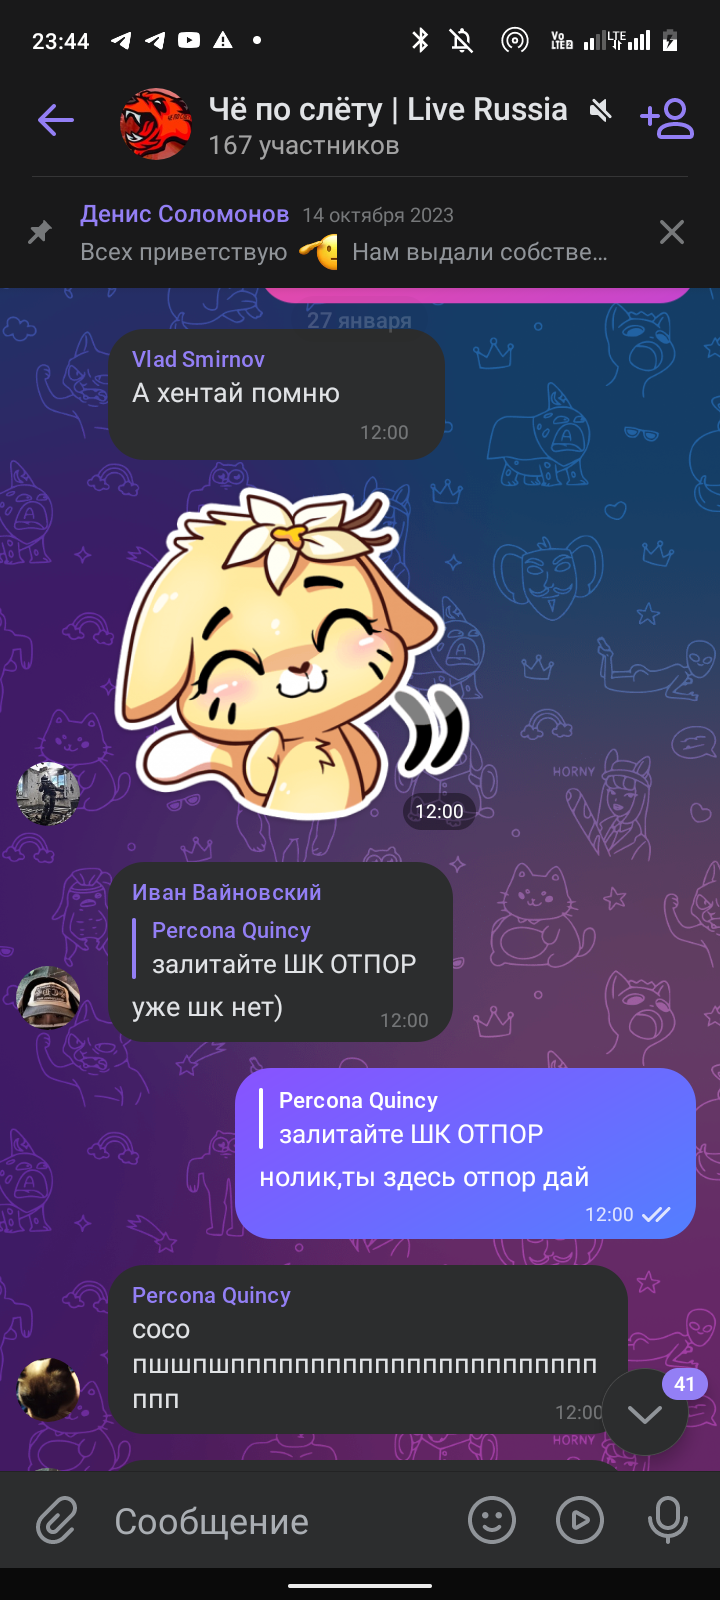The width and height of the screenshot is (720, 1600).
Task: Open pinned message from Денис Соломонов
Action: click(344, 233)
